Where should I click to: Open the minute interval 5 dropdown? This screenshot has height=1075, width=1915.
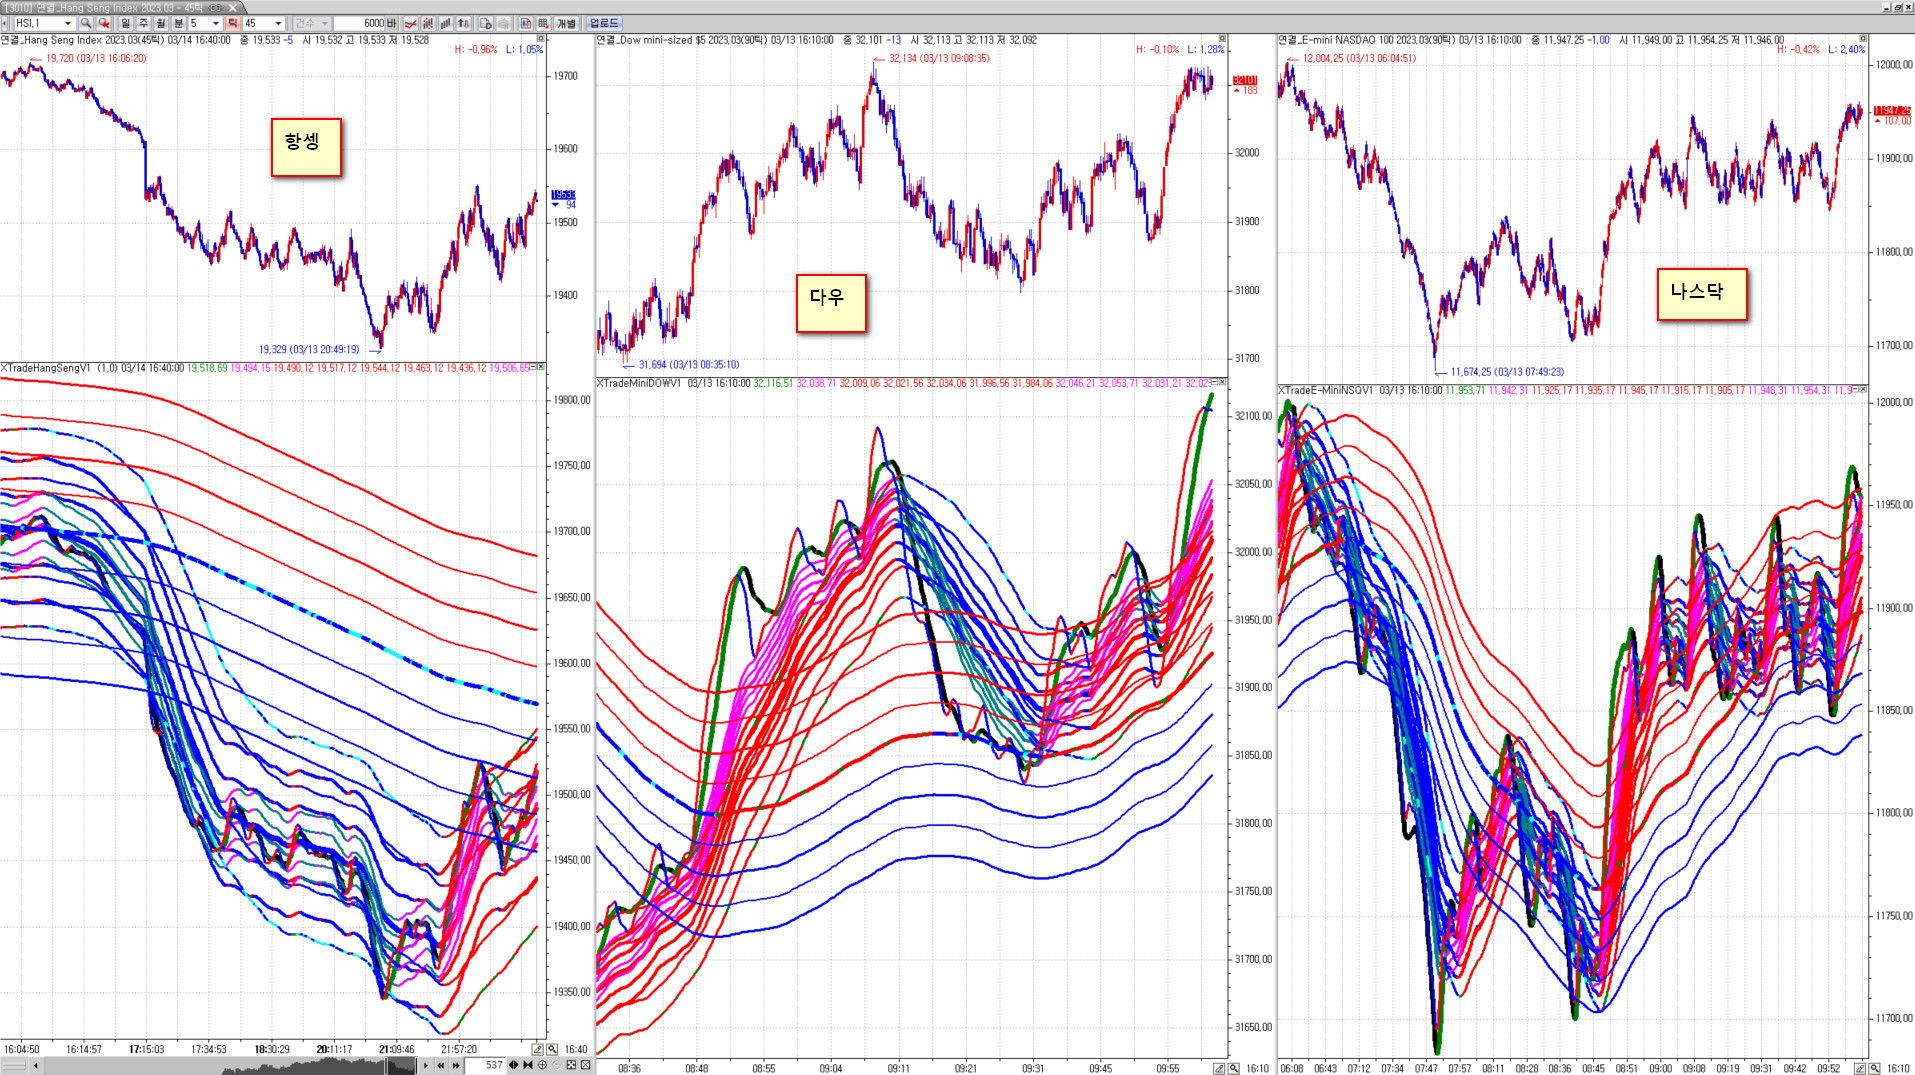tap(215, 23)
